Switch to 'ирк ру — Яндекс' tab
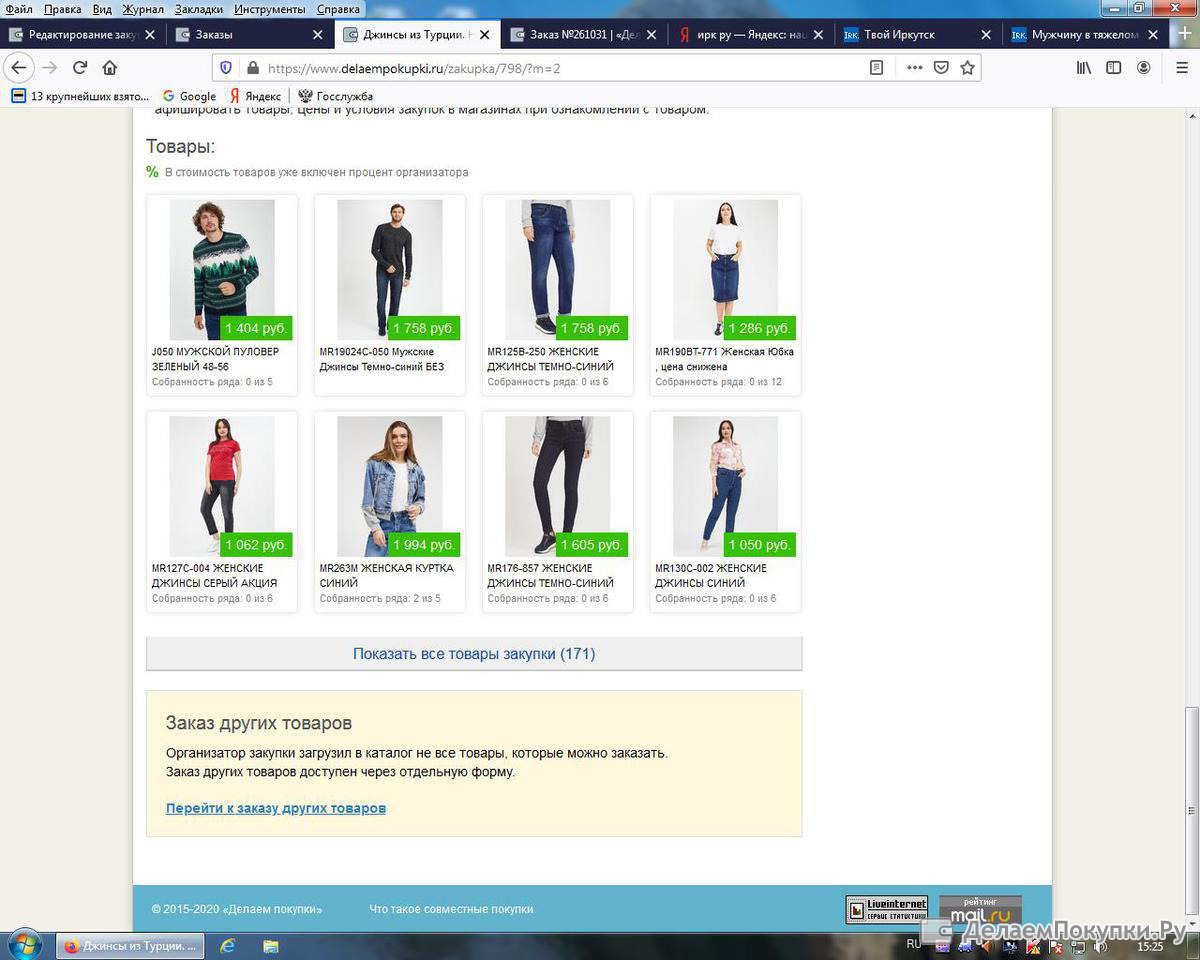 tap(751, 34)
